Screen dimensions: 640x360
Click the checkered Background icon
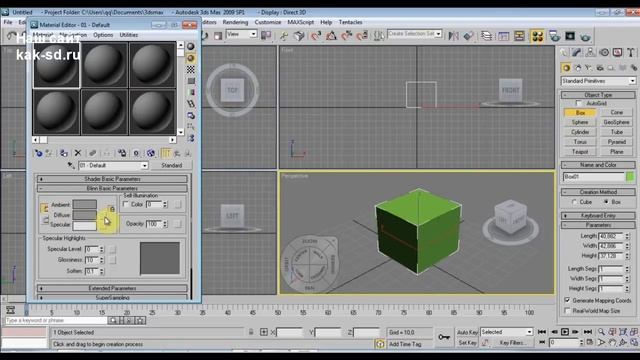pyautogui.click(x=191, y=70)
